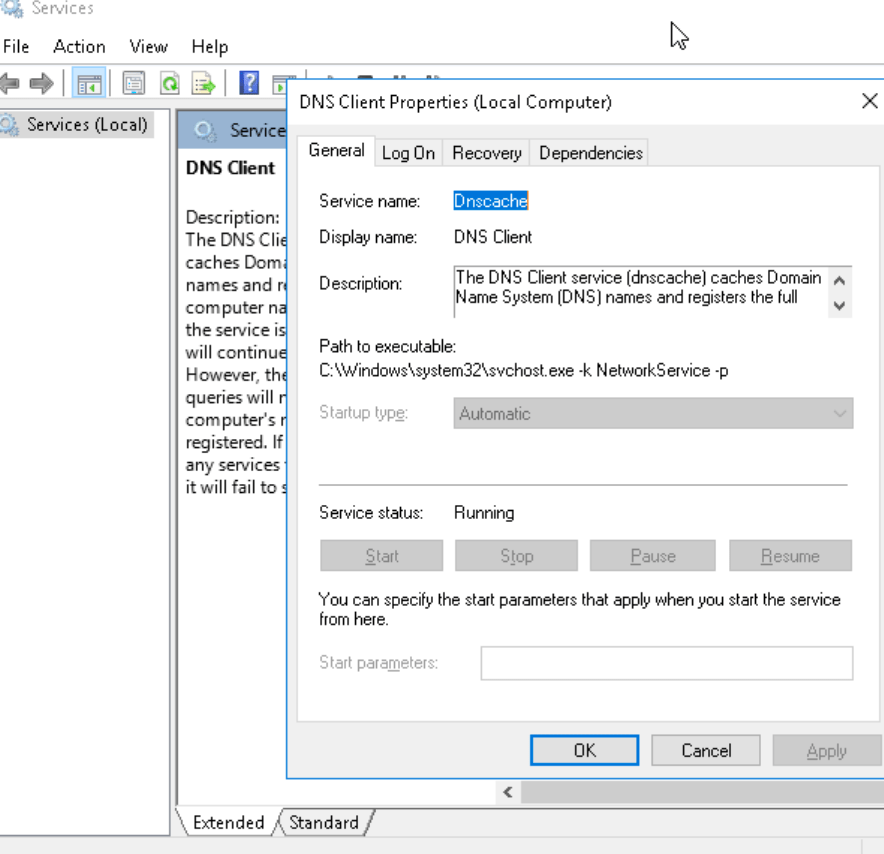Open the Dependencies tab

tap(590, 152)
